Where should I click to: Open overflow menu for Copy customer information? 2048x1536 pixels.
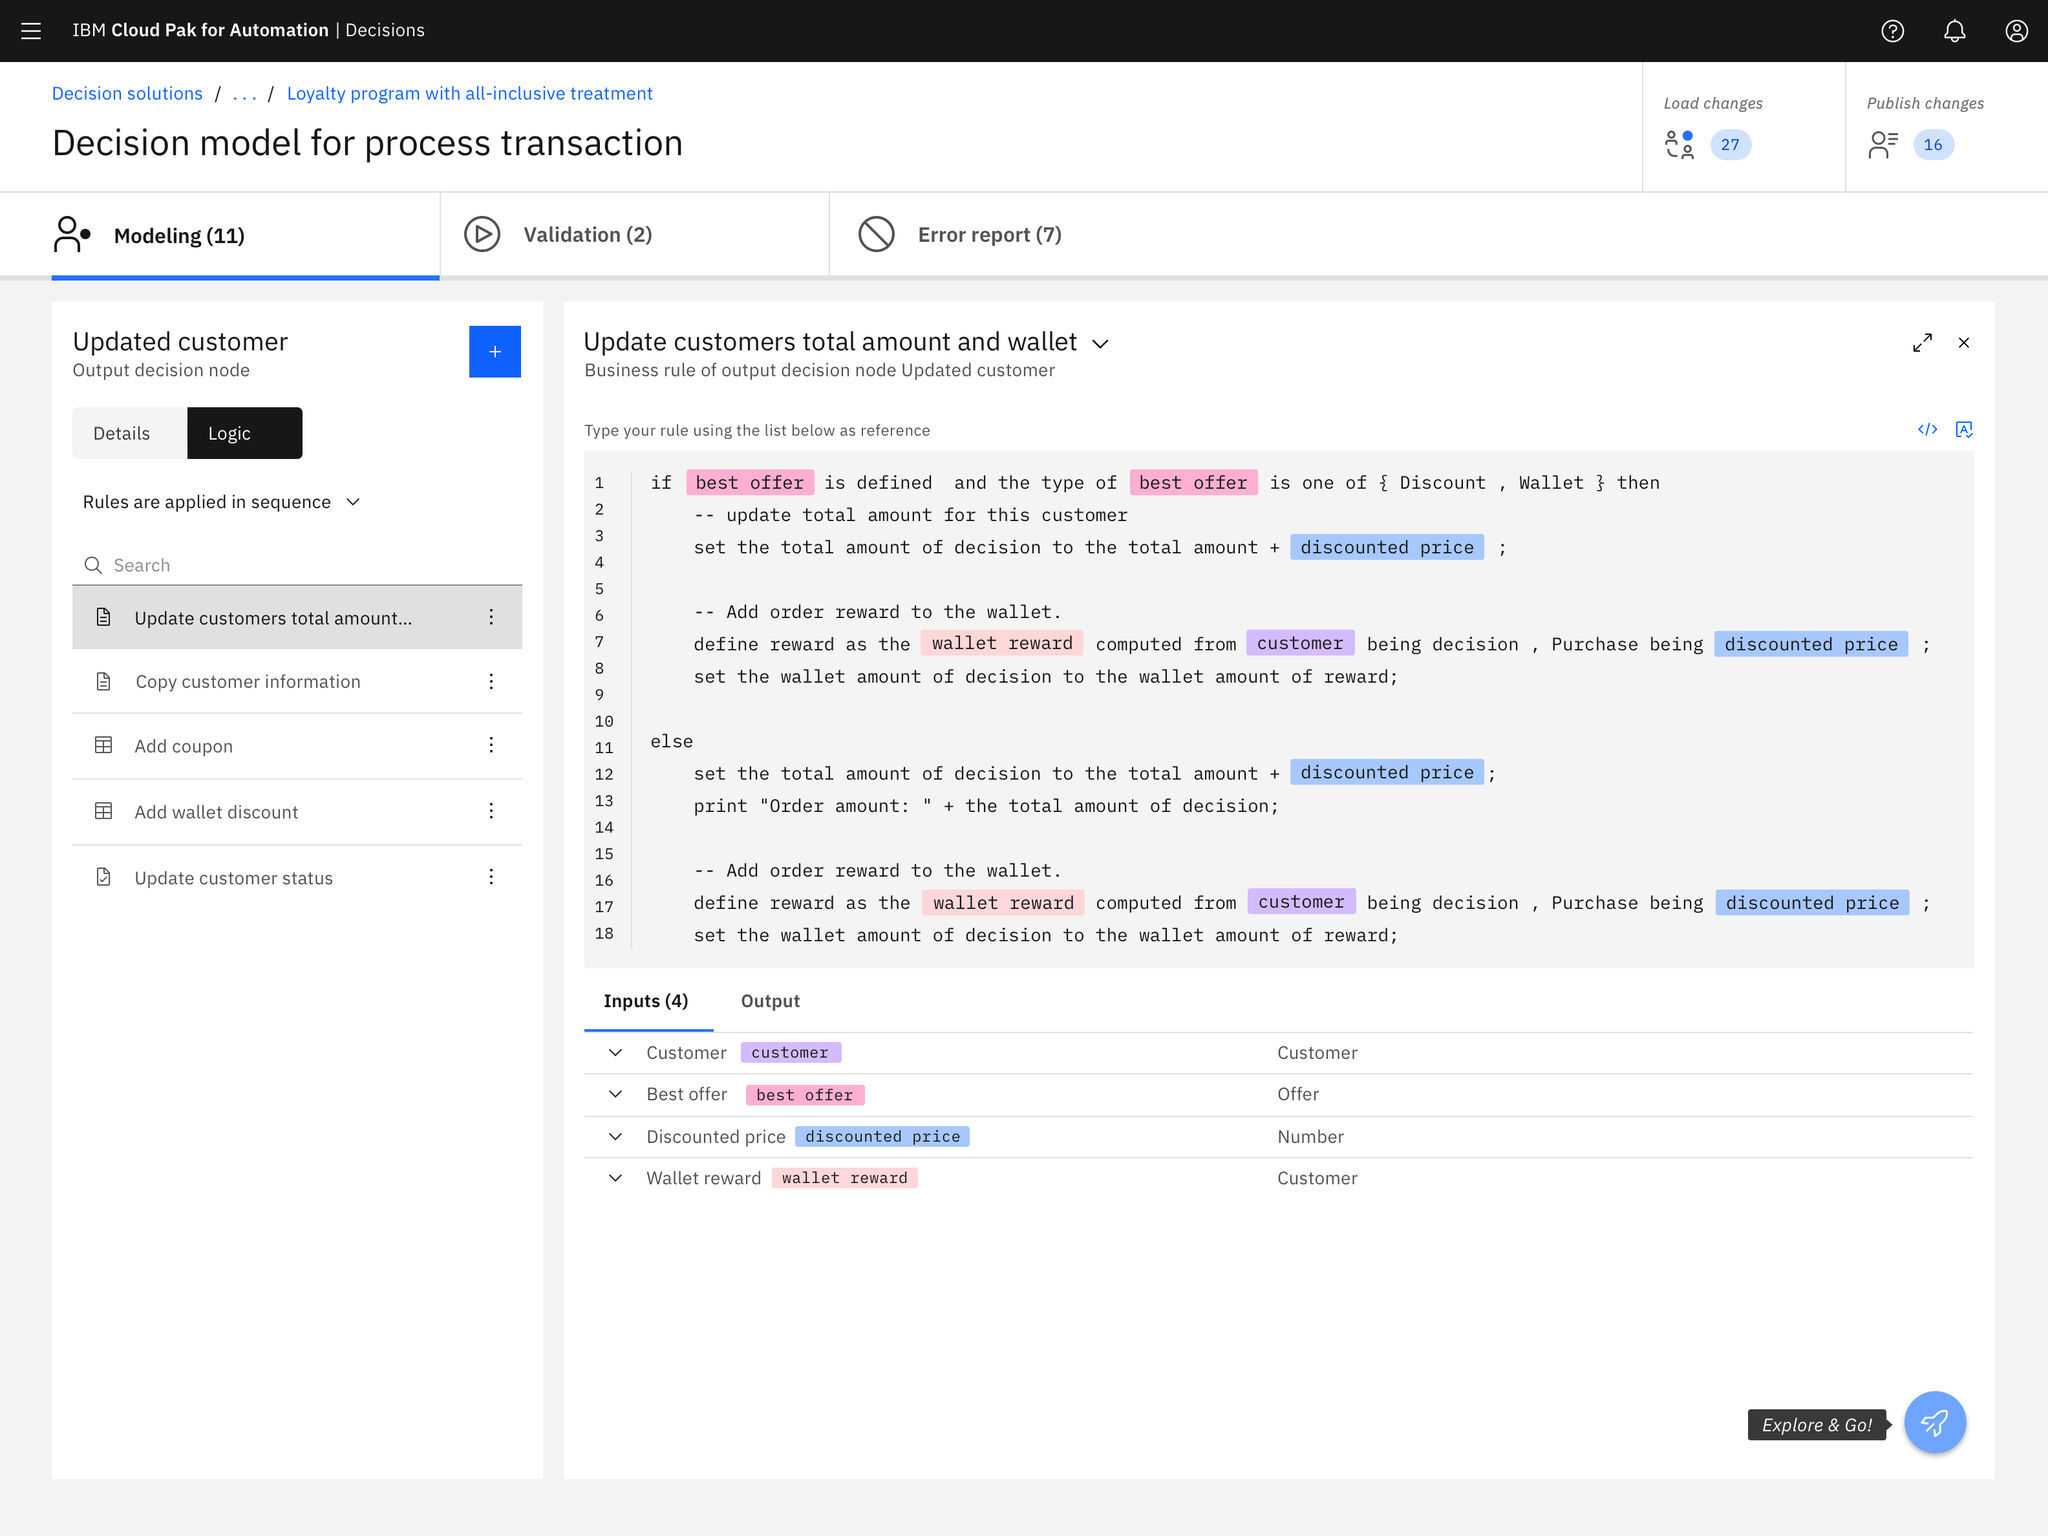491,681
